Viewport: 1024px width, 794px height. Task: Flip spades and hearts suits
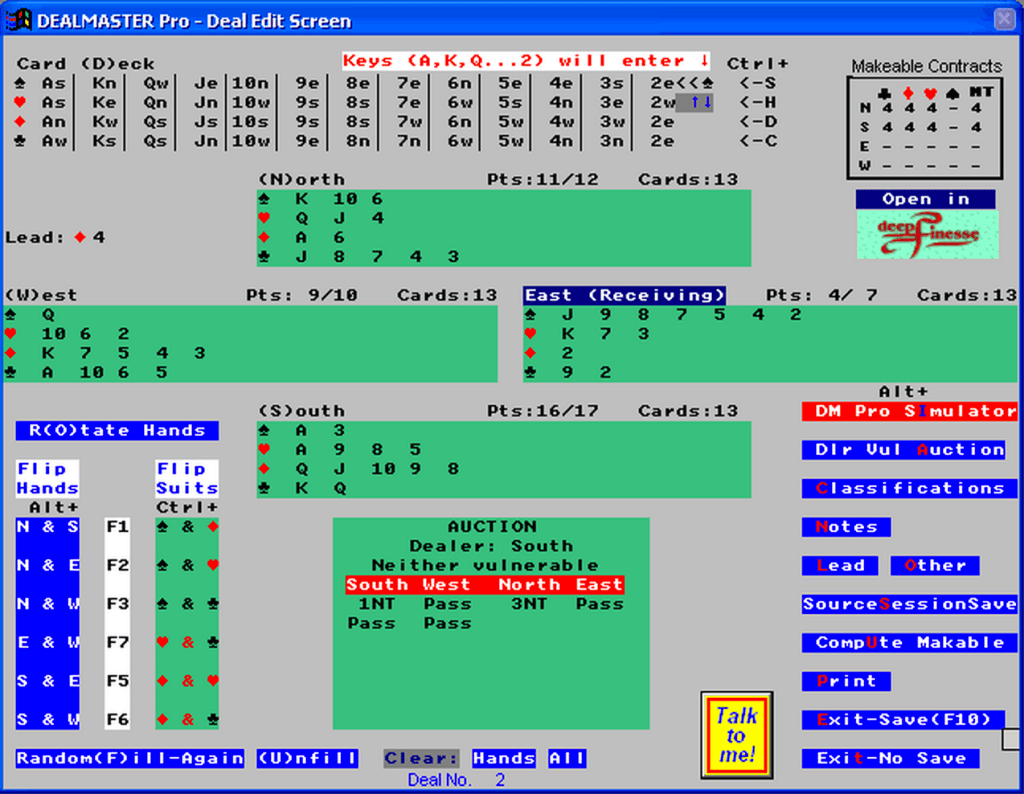coord(187,565)
